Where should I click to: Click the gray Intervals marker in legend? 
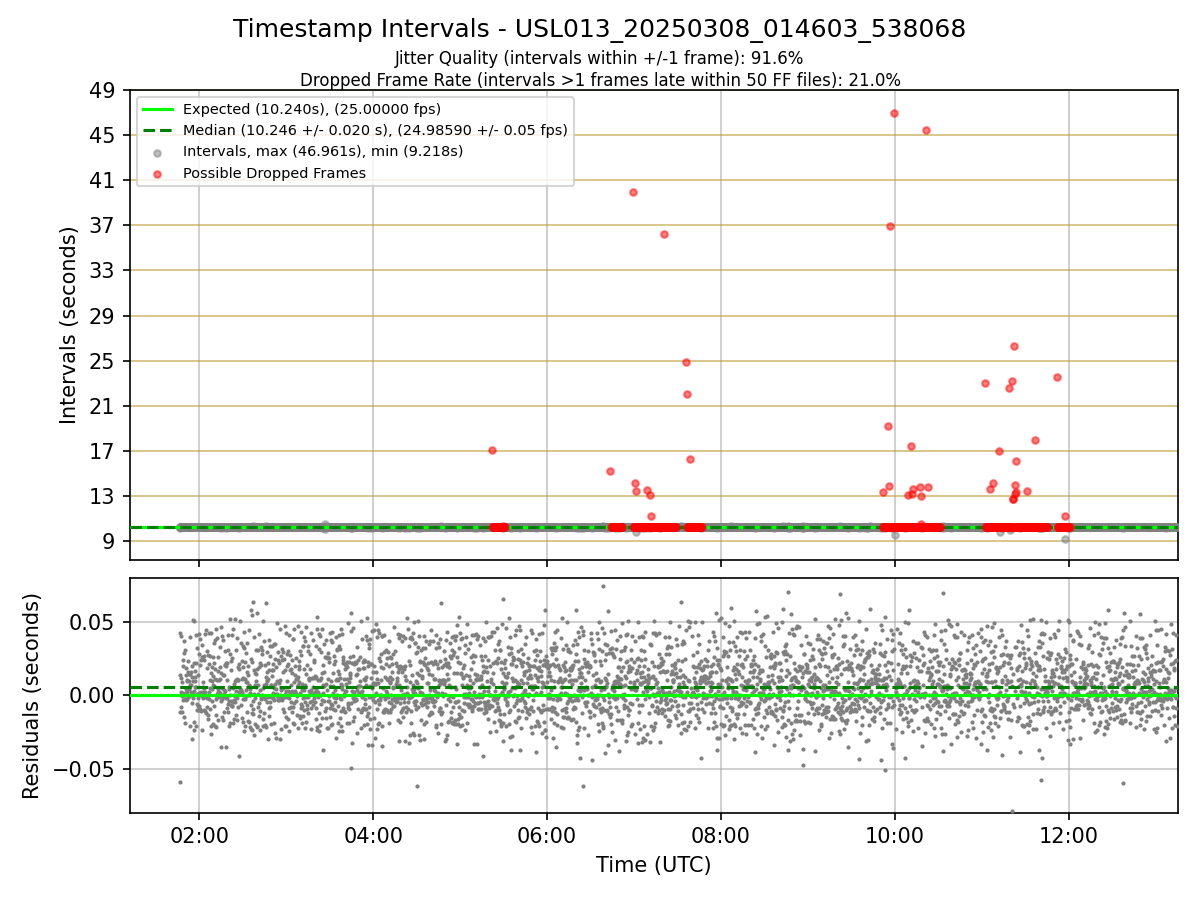[x=158, y=152]
